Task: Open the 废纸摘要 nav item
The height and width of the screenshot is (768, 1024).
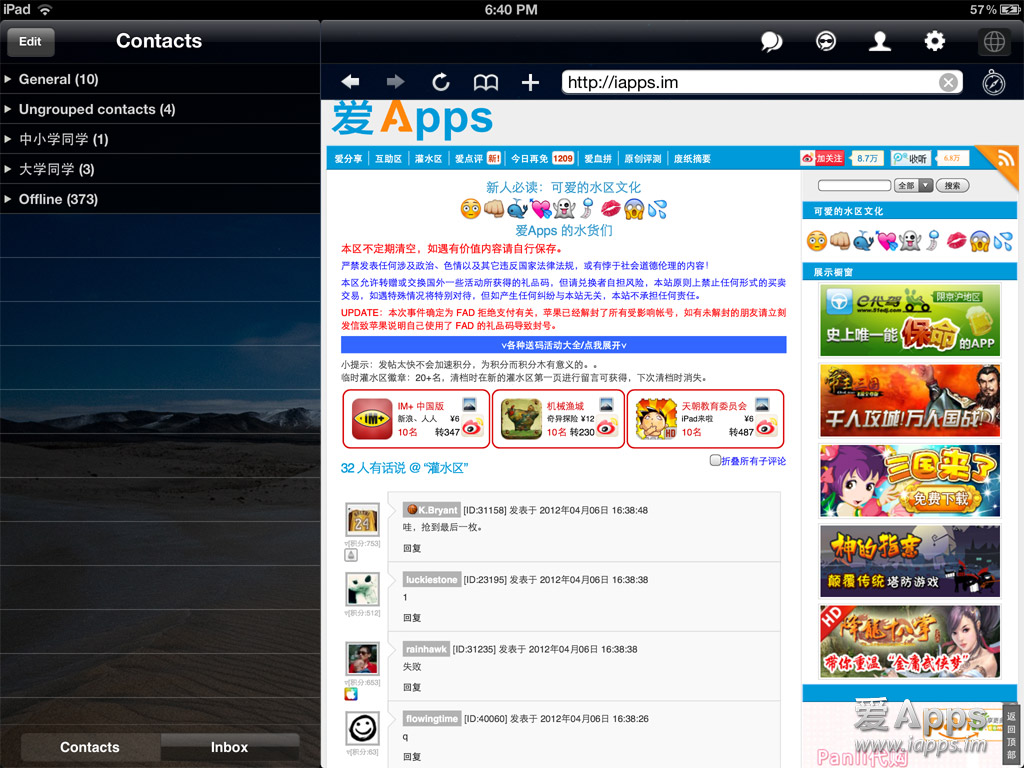Action: pos(692,159)
